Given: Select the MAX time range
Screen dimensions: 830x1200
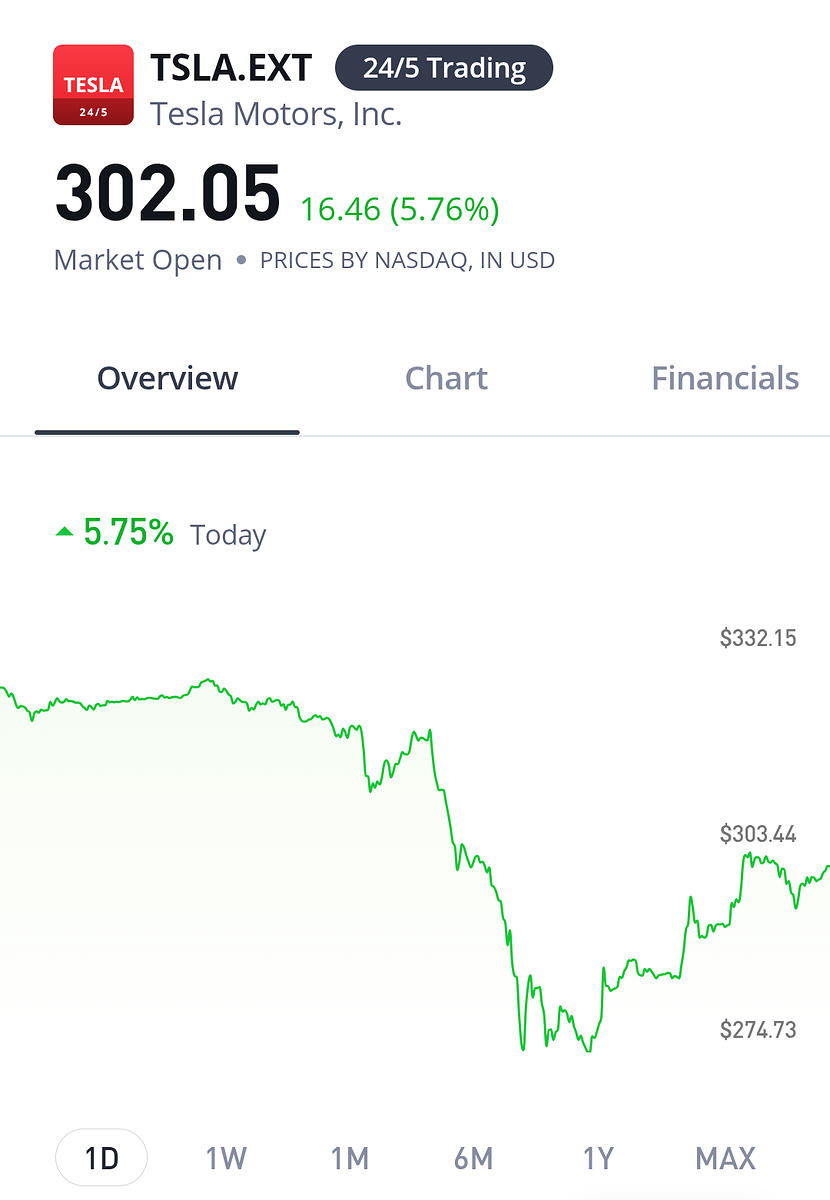Looking at the screenshot, I should [725, 1159].
